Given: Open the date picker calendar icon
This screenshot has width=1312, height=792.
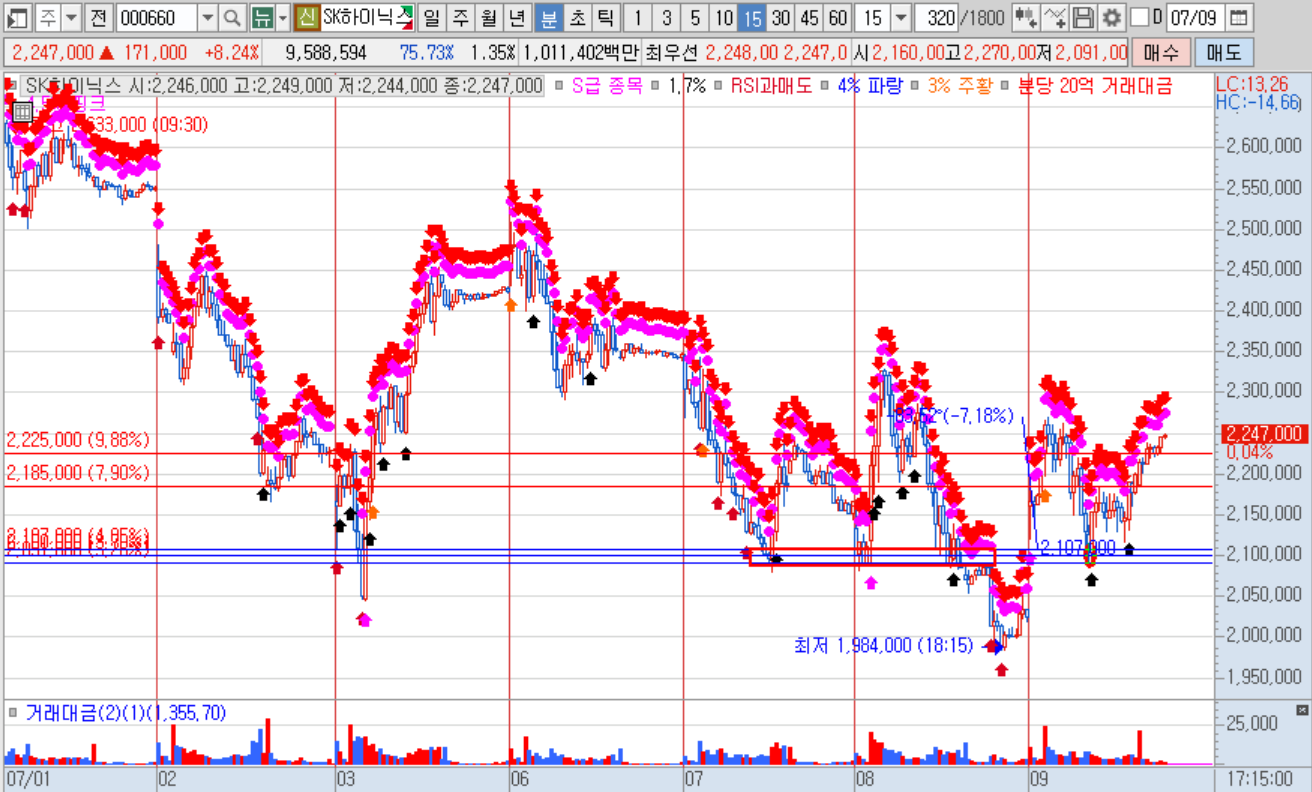Looking at the screenshot, I should tap(1238, 17).
